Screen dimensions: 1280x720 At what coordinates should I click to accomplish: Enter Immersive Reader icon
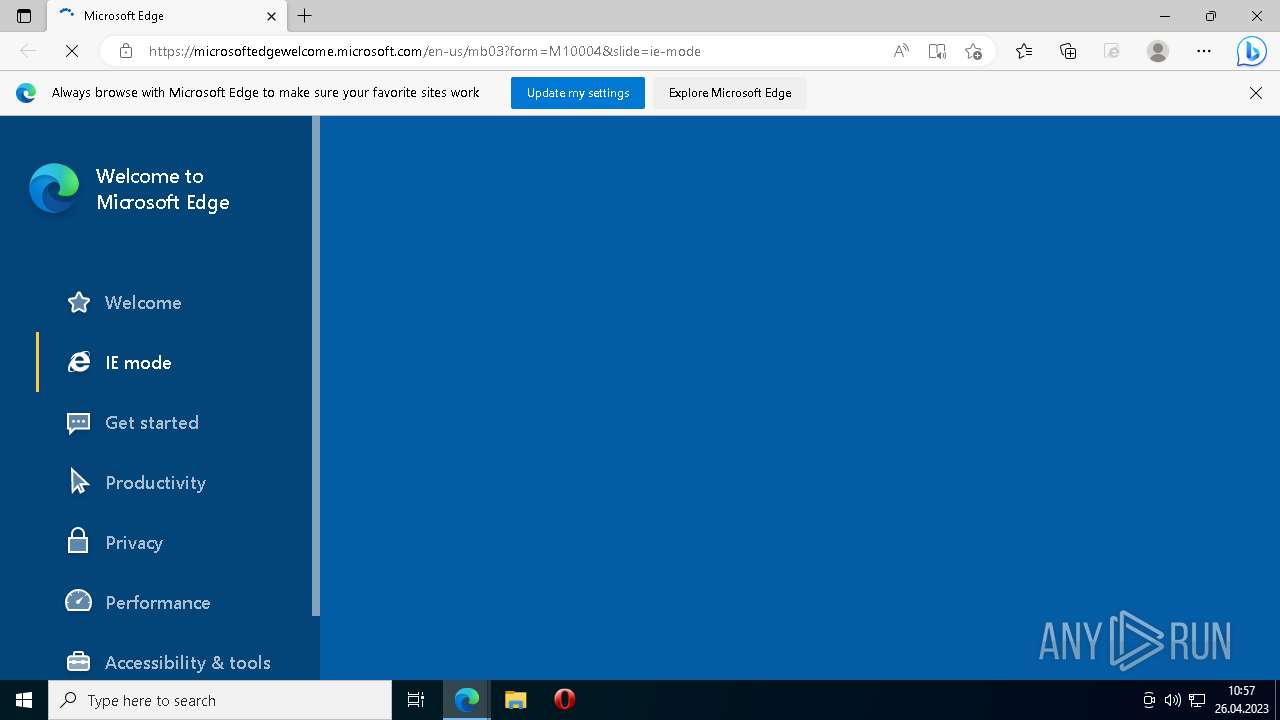coord(937,51)
